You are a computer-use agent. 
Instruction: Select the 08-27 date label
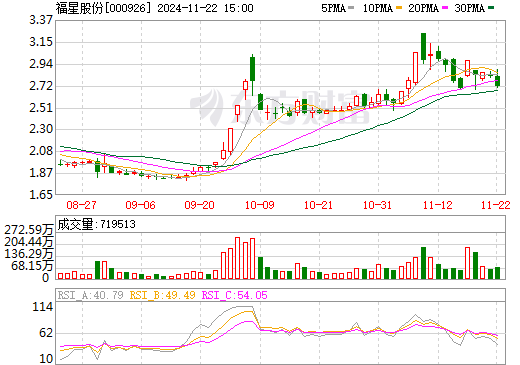[81, 205]
